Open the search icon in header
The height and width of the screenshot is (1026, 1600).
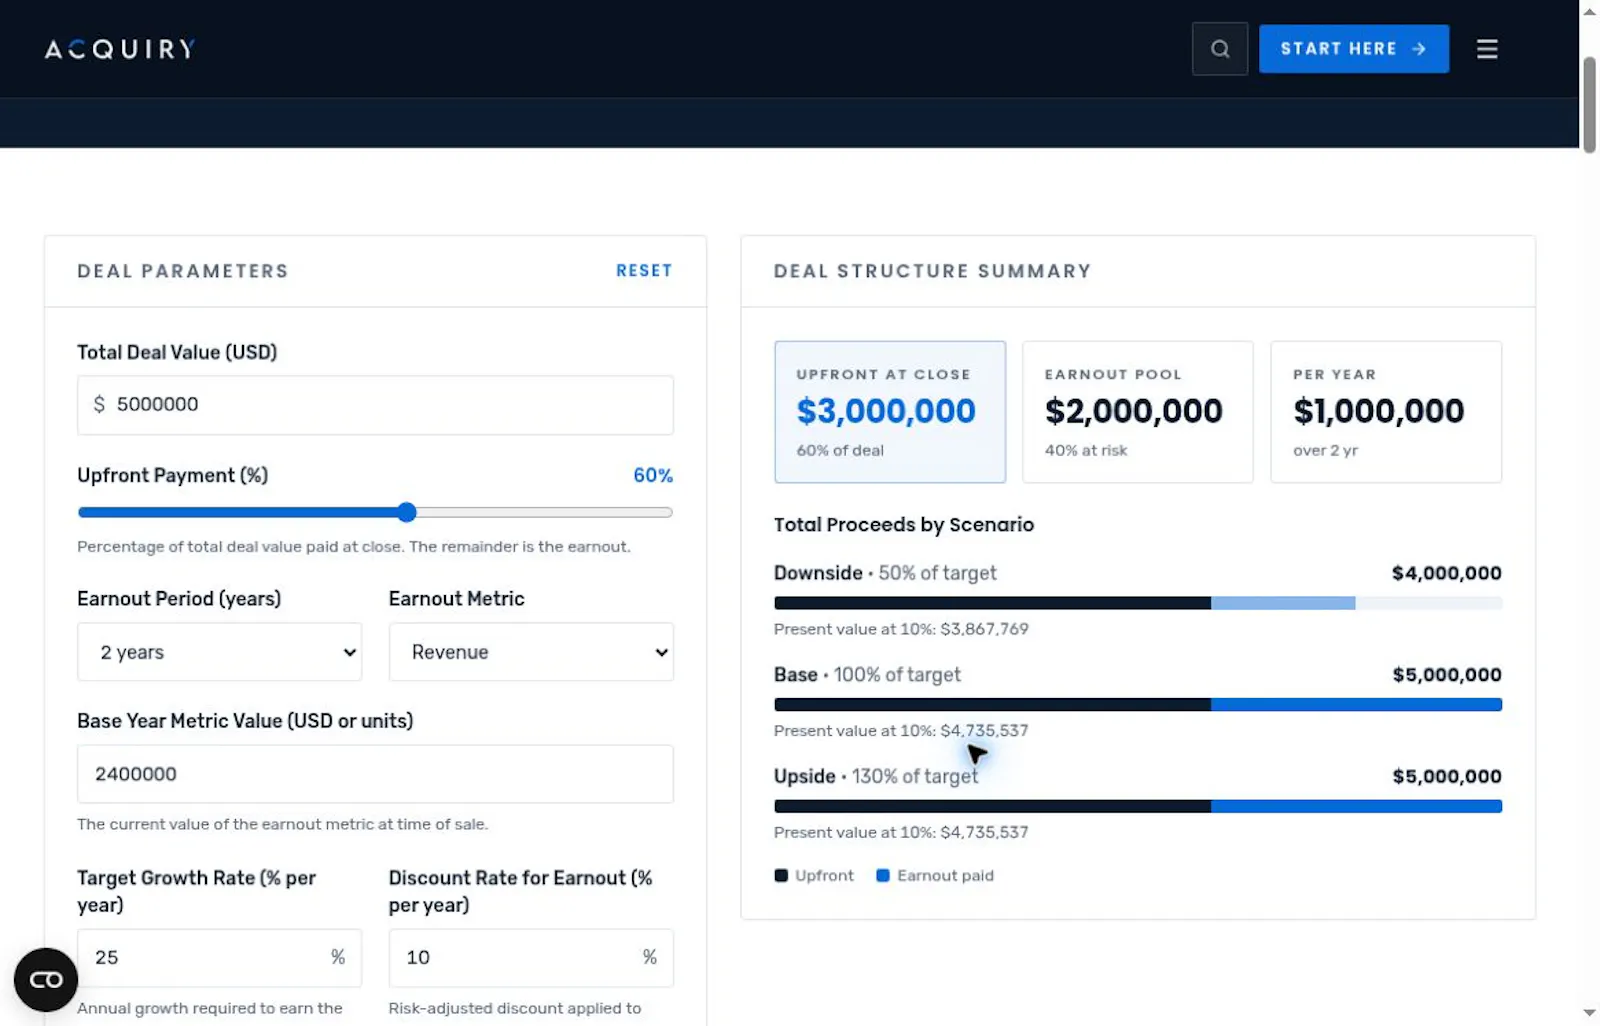[1219, 49]
